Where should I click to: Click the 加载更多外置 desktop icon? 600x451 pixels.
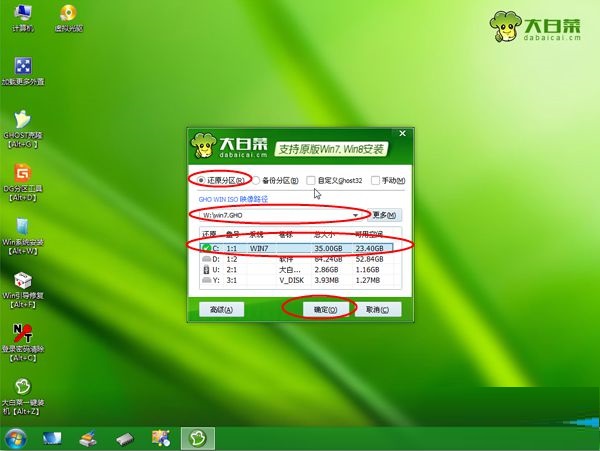[x=21, y=68]
